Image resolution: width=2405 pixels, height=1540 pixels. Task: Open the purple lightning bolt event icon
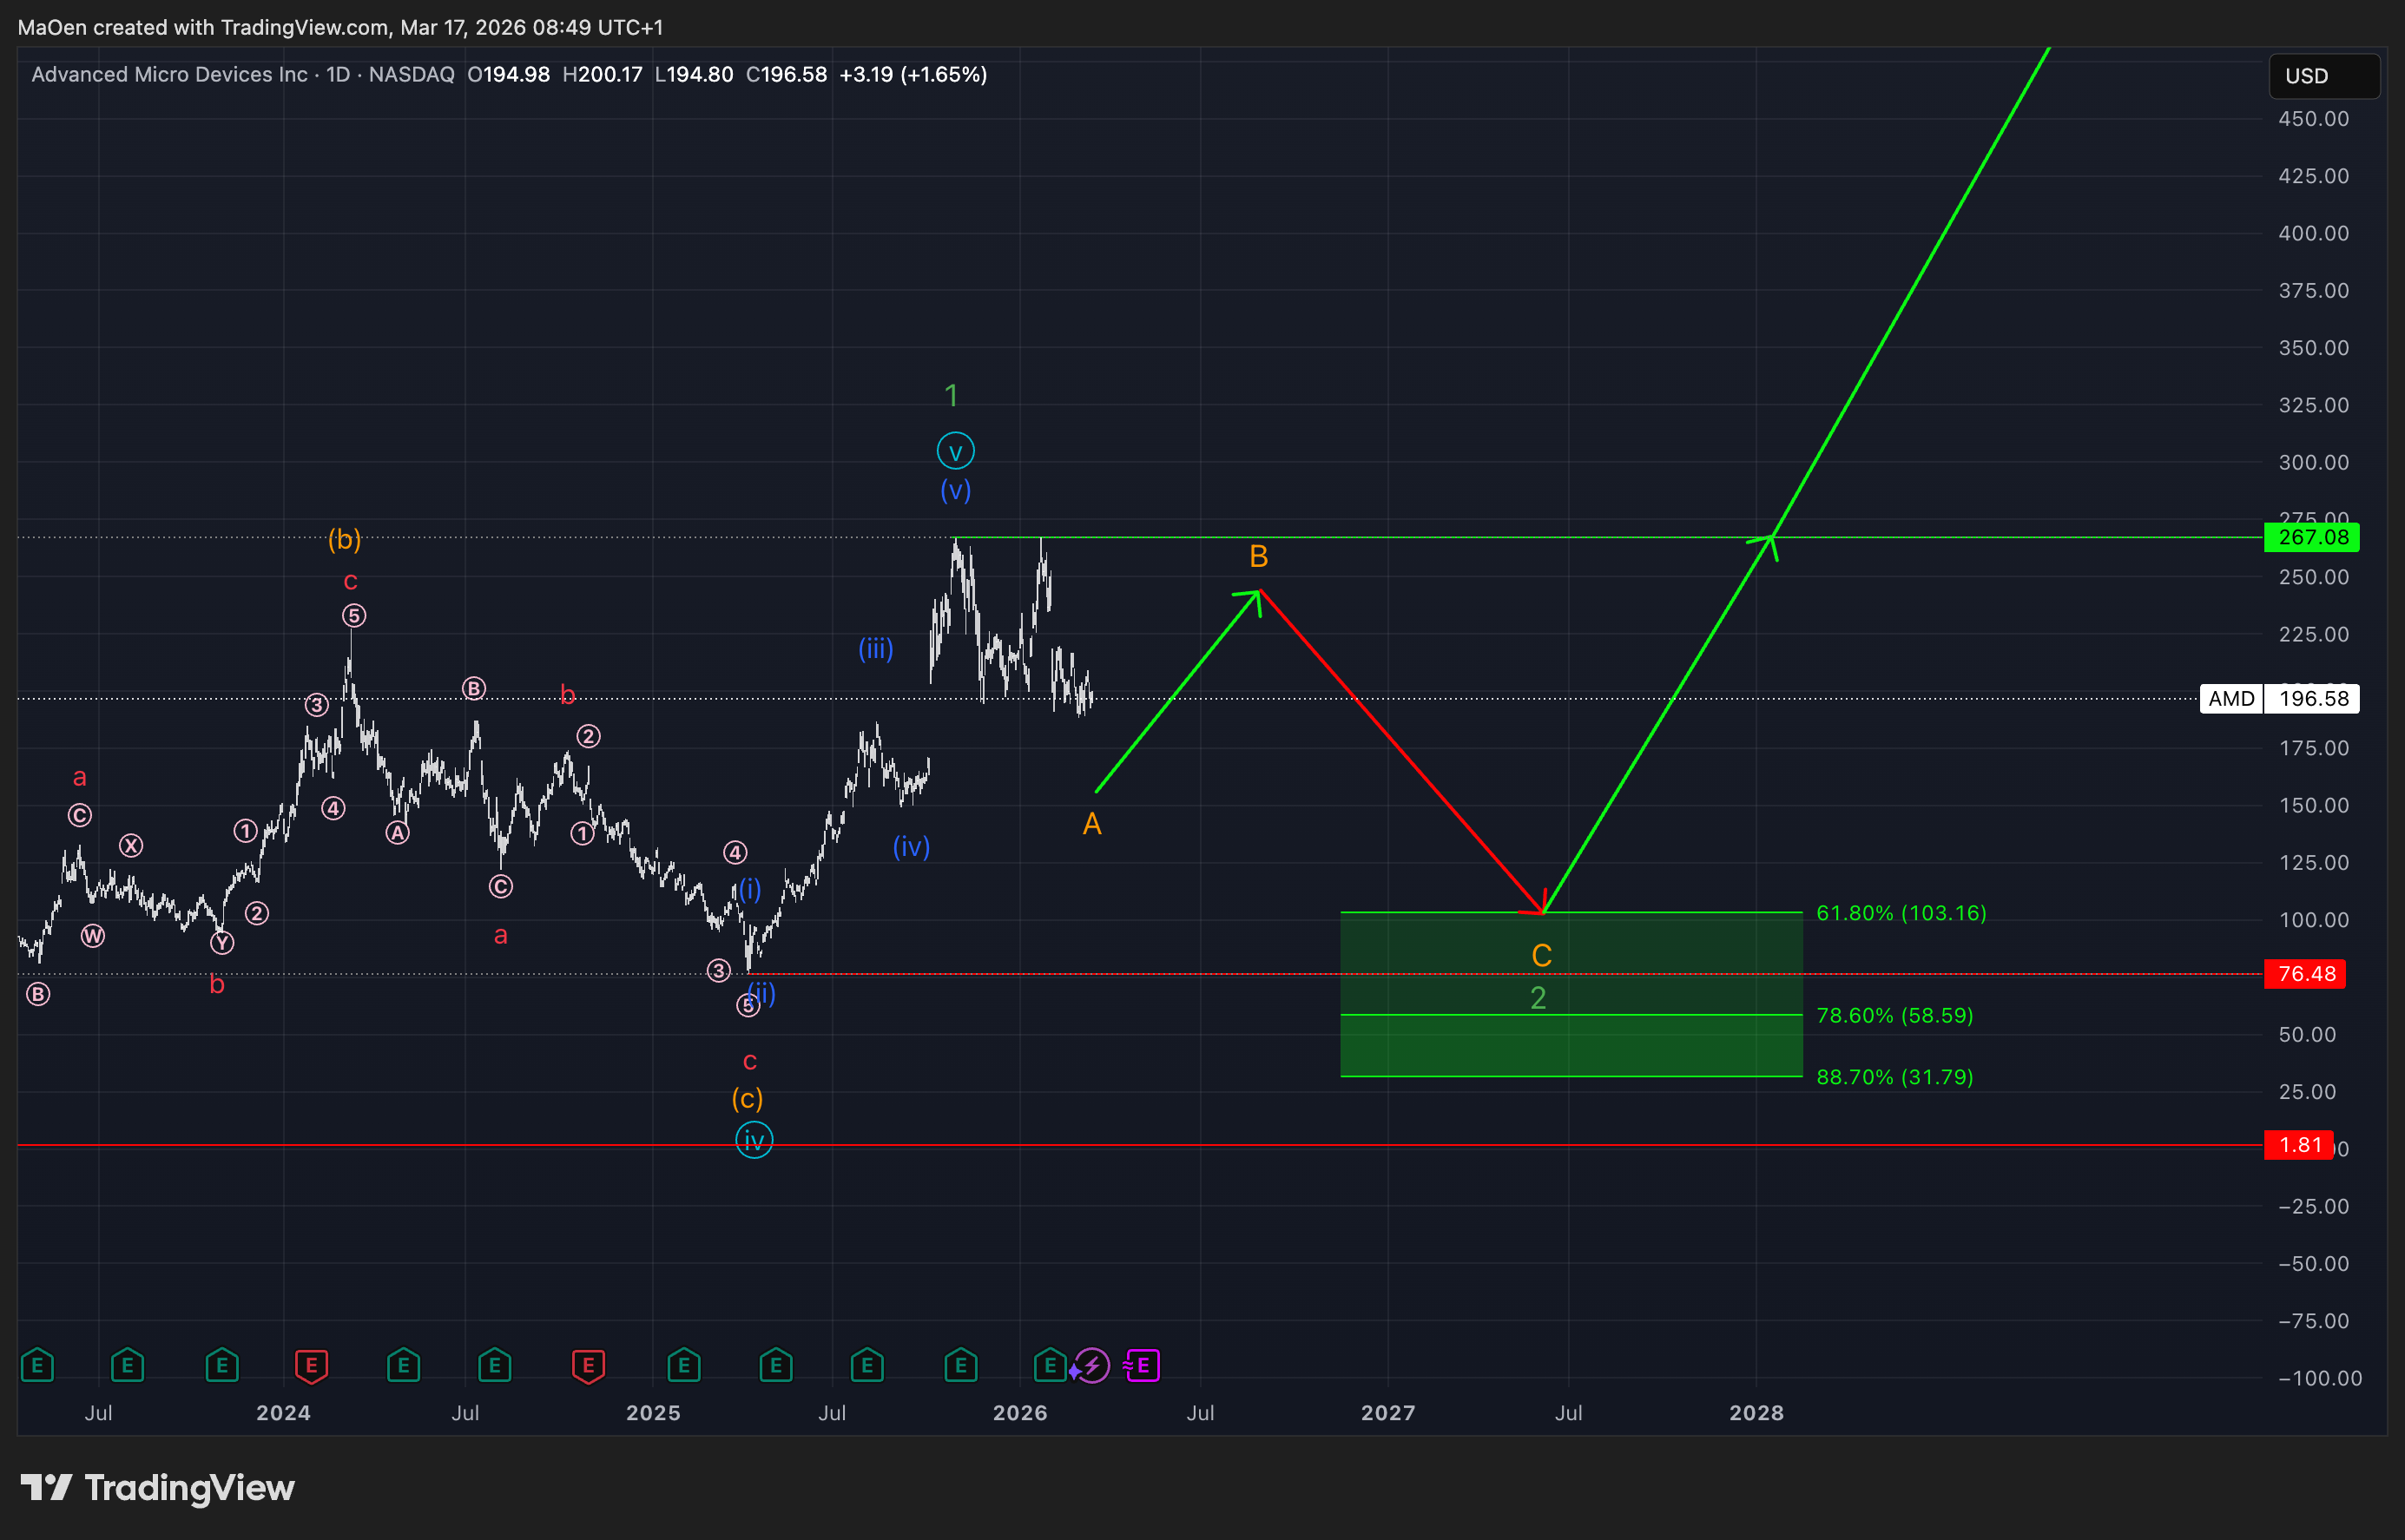point(1092,1365)
